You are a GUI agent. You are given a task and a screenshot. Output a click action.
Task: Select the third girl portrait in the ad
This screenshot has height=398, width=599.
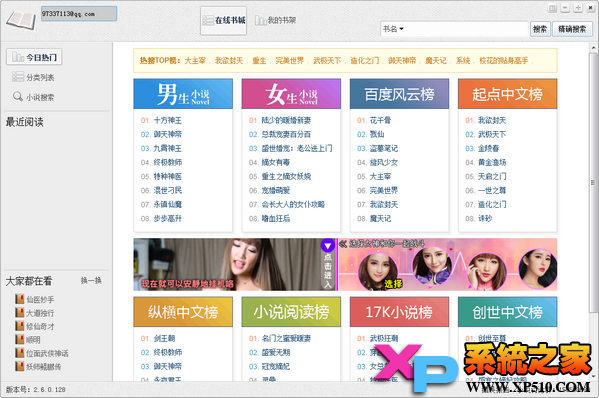click(x=487, y=271)
